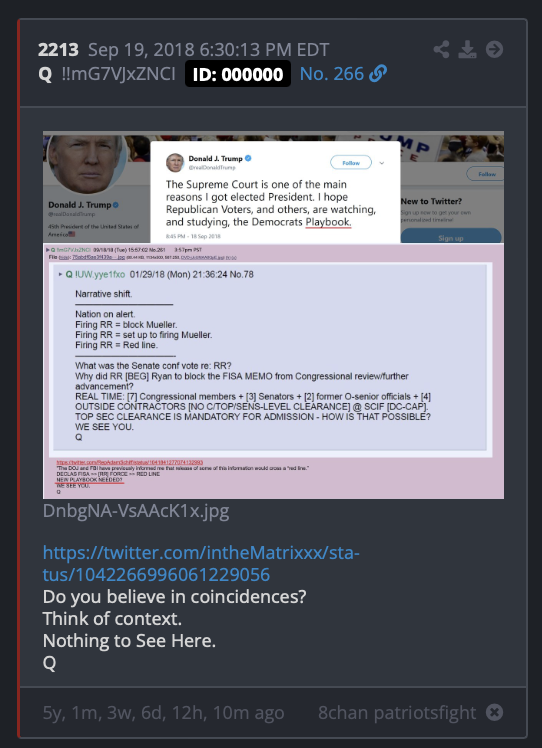
Task: Click Trump's profile avatar in the screenshot
Action: pos(87,163)
